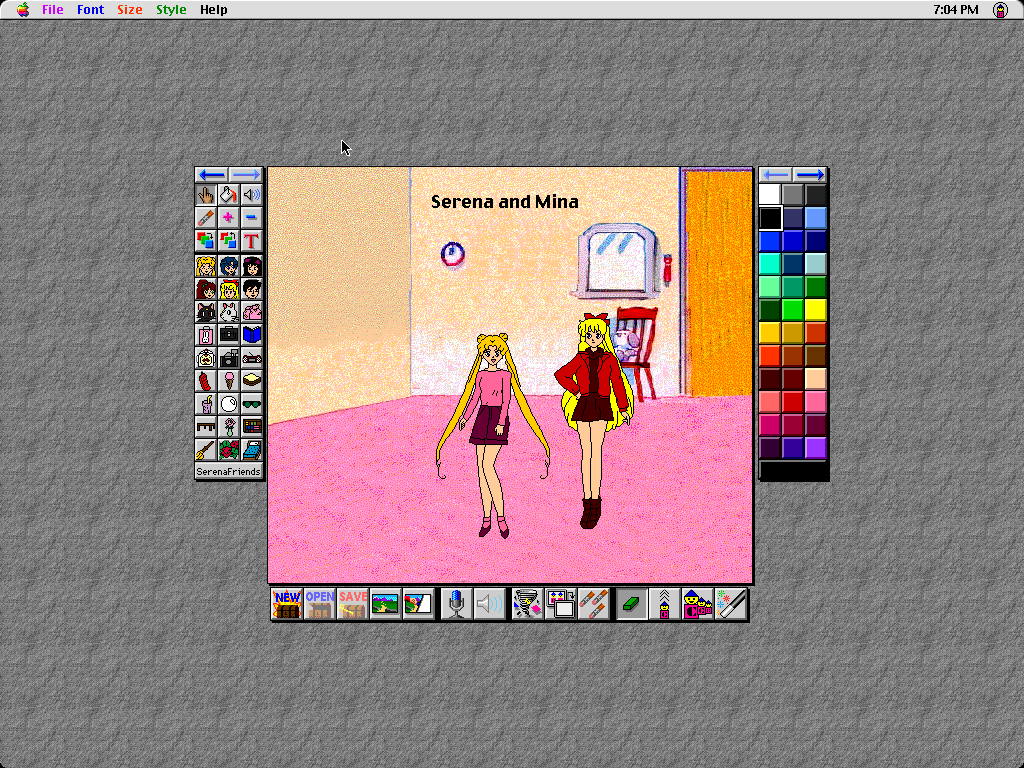The image size is (1024, 768).
Task: Open the Size menu
Action: point(129,10)
